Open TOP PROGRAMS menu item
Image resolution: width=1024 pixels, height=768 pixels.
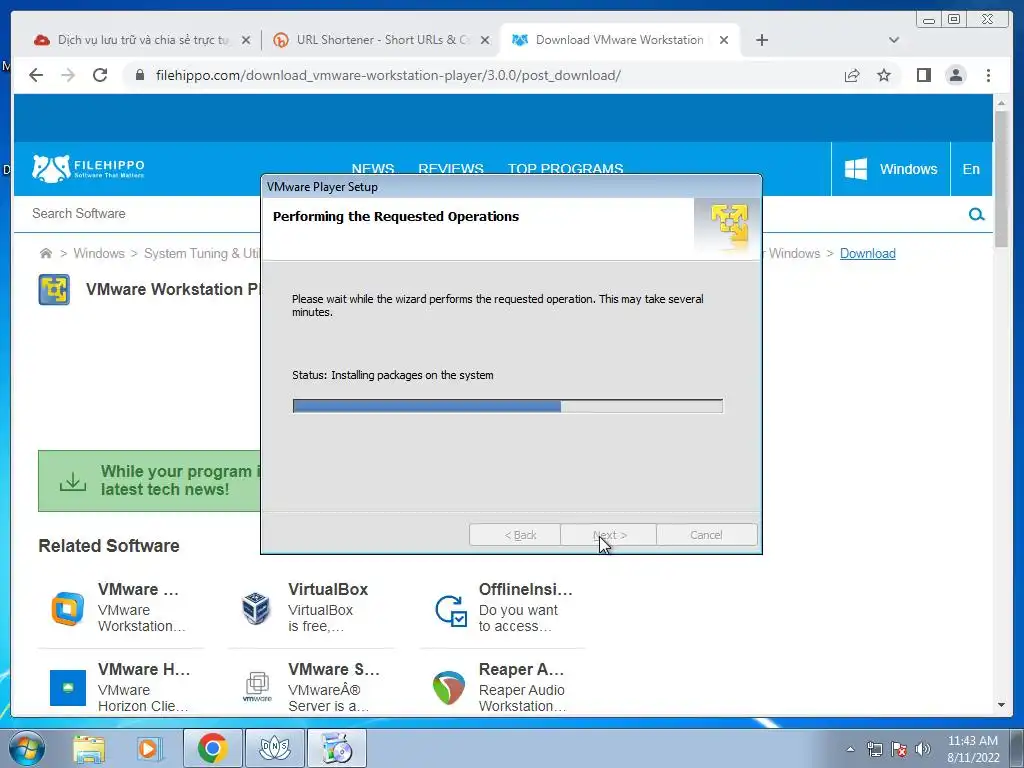[566, 168]
